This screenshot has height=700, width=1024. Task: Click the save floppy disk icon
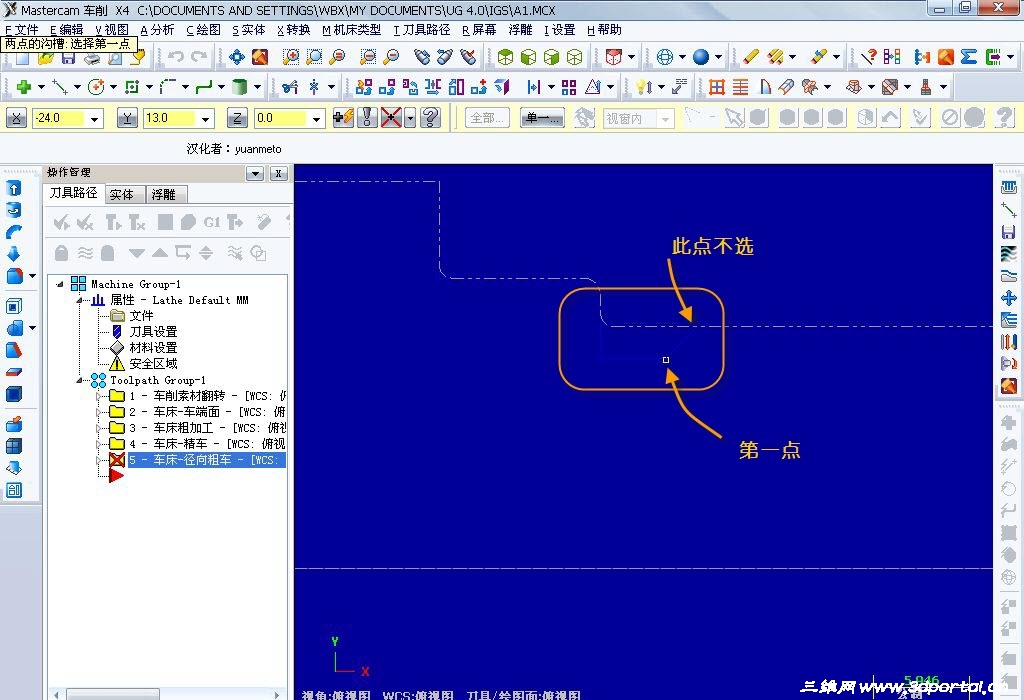point(68,58)
